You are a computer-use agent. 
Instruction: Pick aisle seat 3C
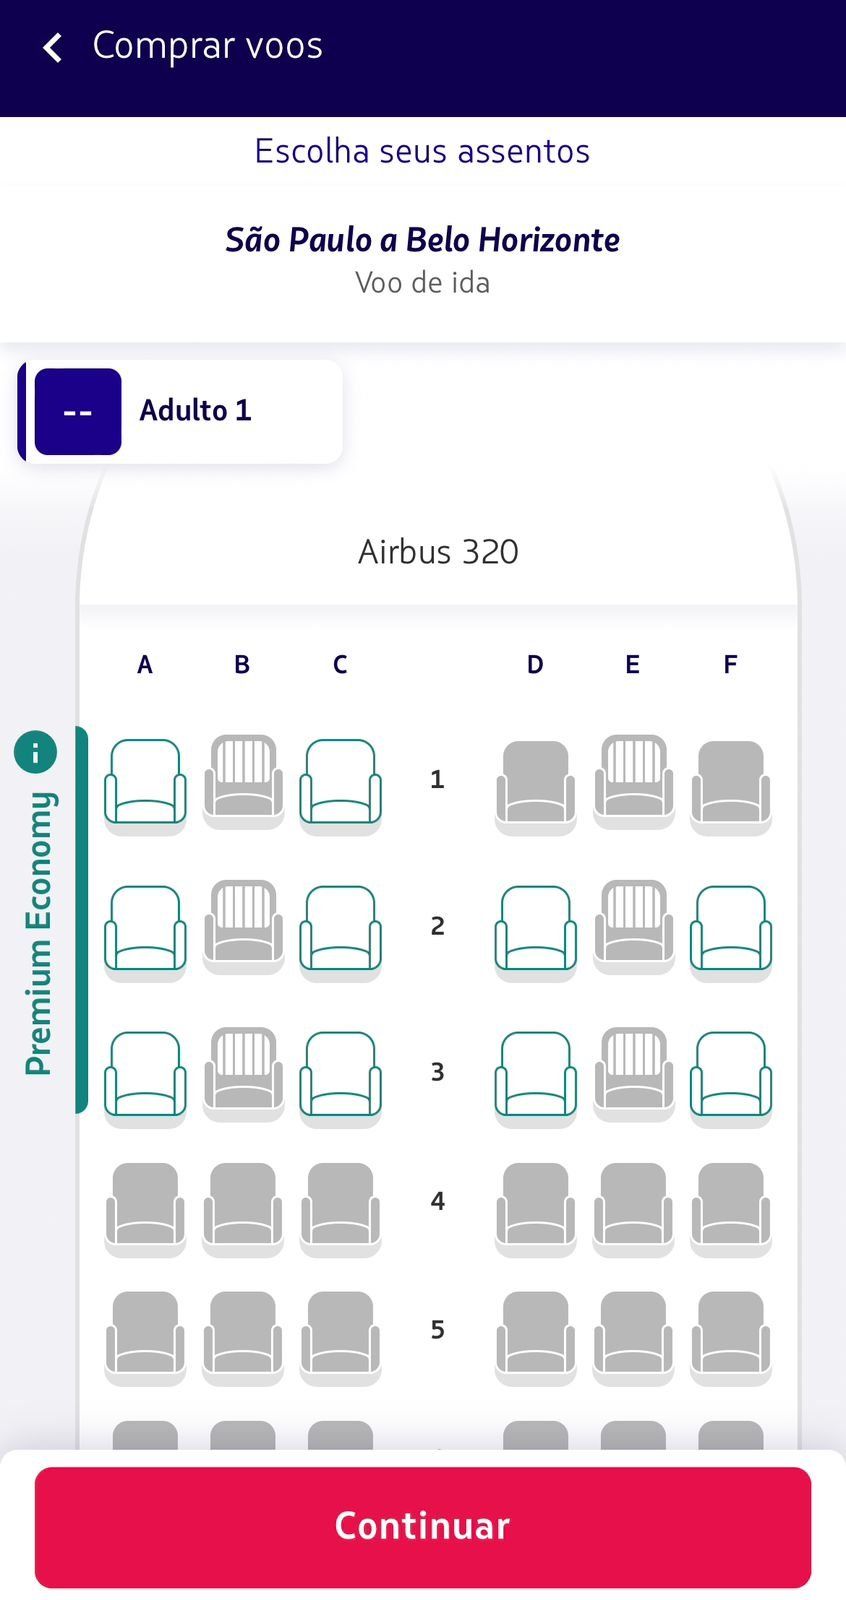340,1075
